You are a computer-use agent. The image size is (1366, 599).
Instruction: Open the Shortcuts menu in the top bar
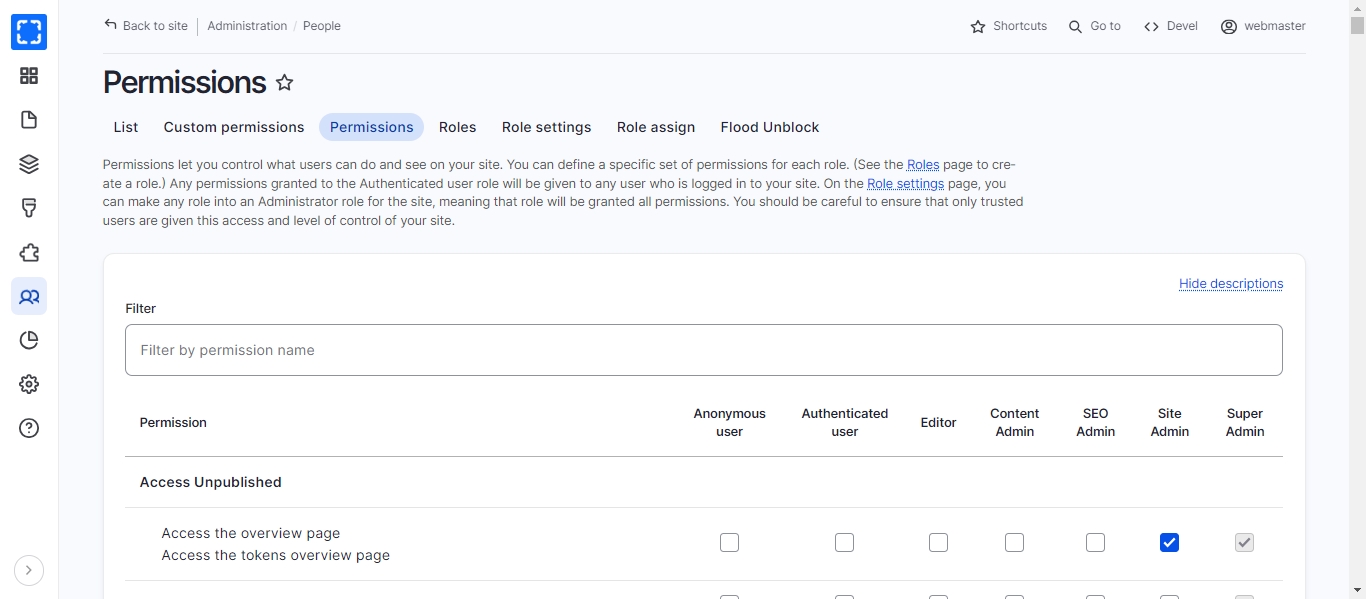tap(1008, 26)
